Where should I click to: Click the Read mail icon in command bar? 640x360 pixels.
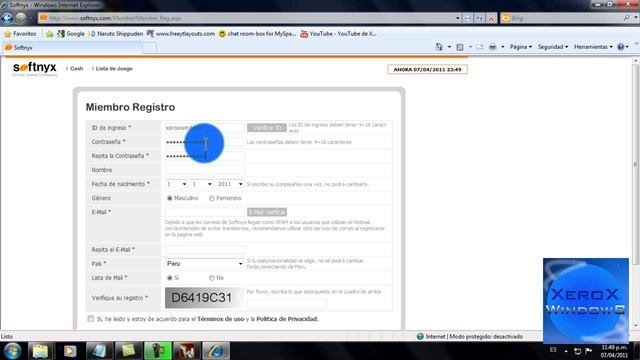click(x=480, y=47)
